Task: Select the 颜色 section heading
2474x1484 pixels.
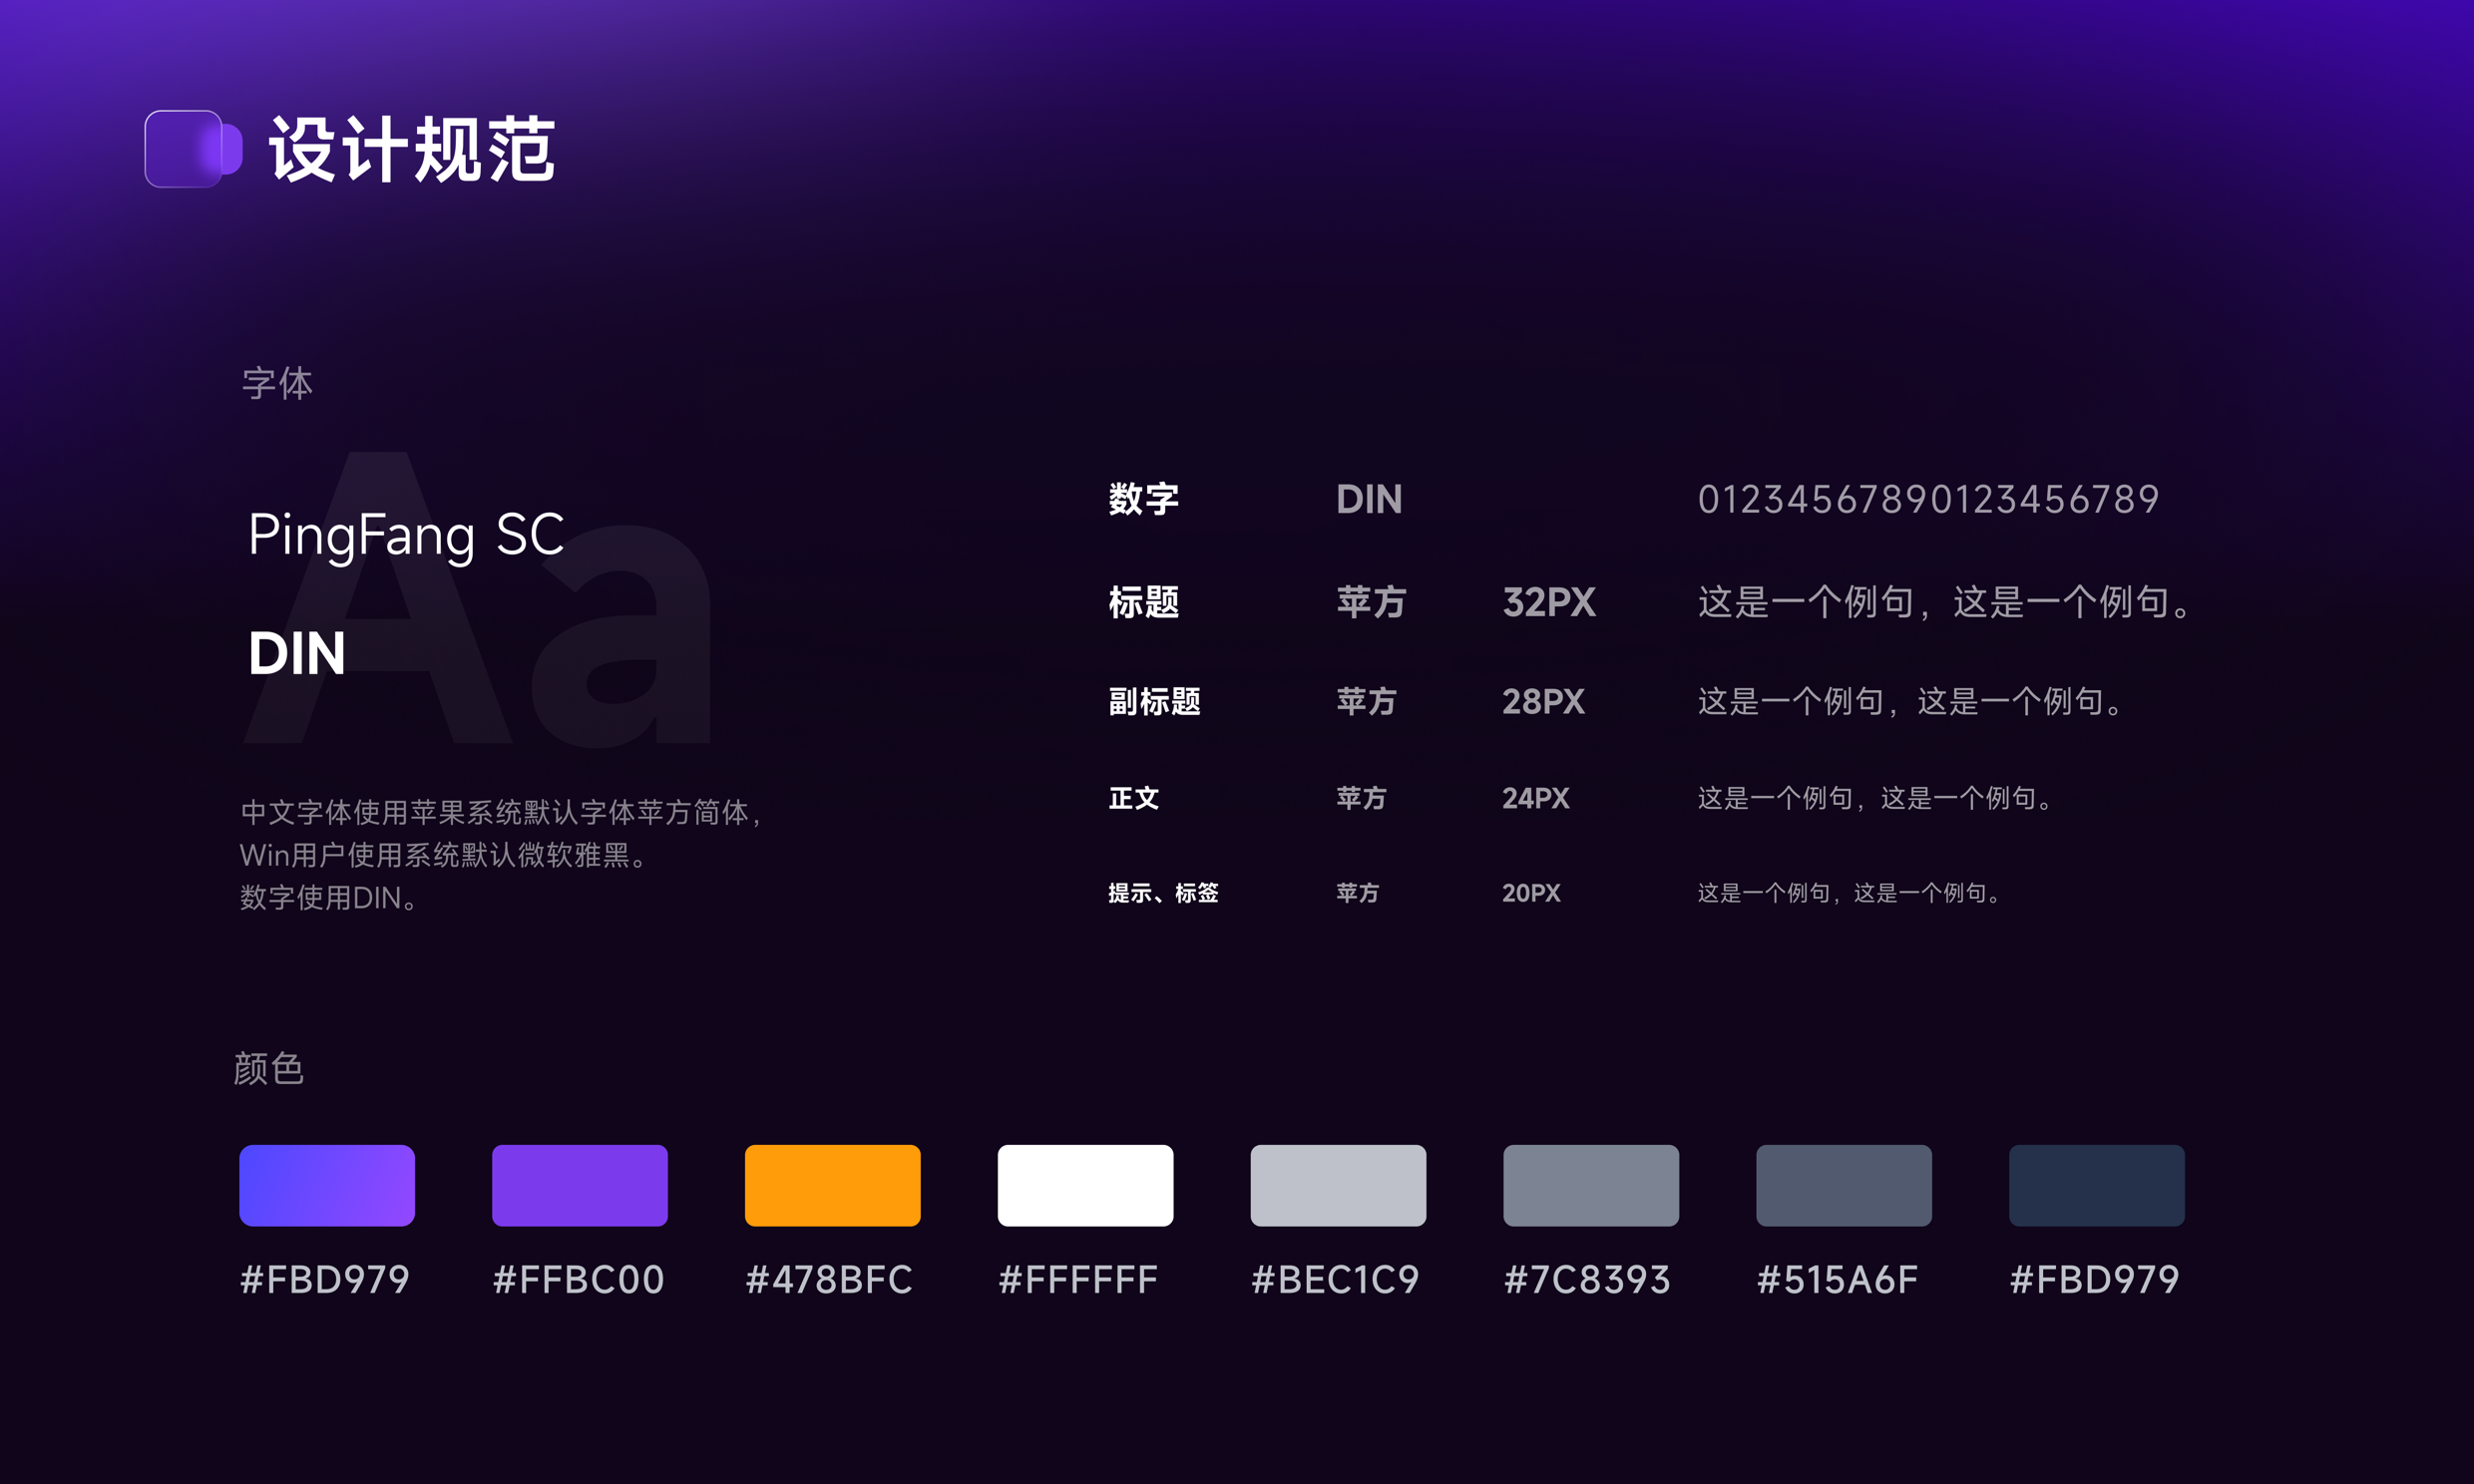Action: [x=268, y=1068]
